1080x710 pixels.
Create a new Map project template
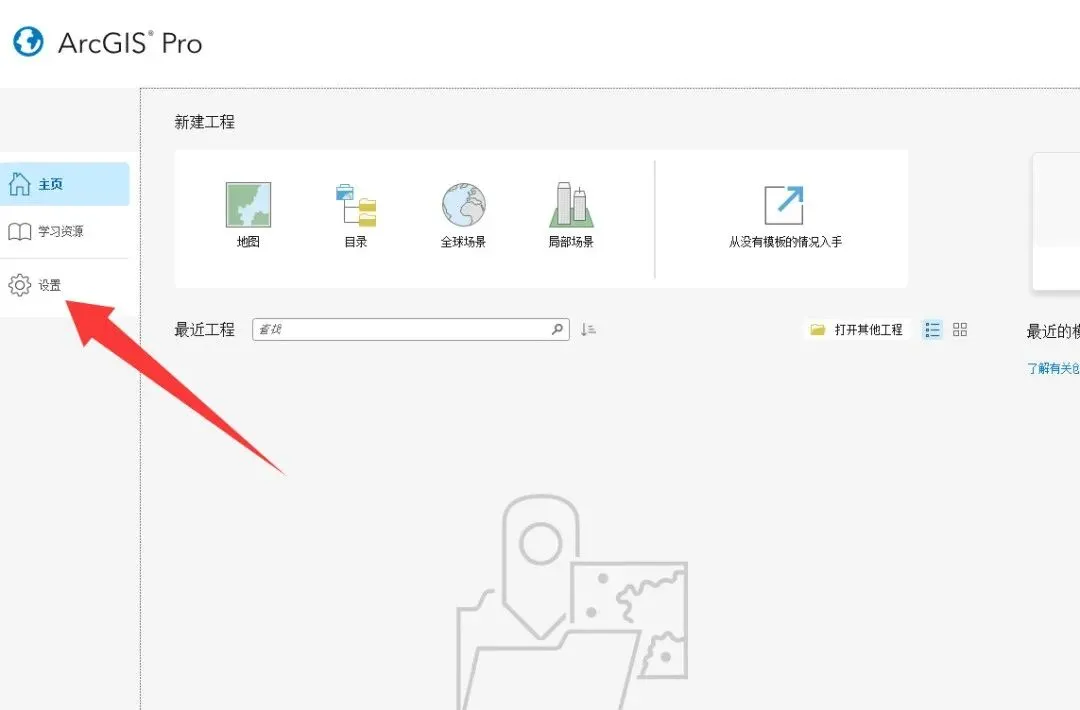[x=248, y=214]
